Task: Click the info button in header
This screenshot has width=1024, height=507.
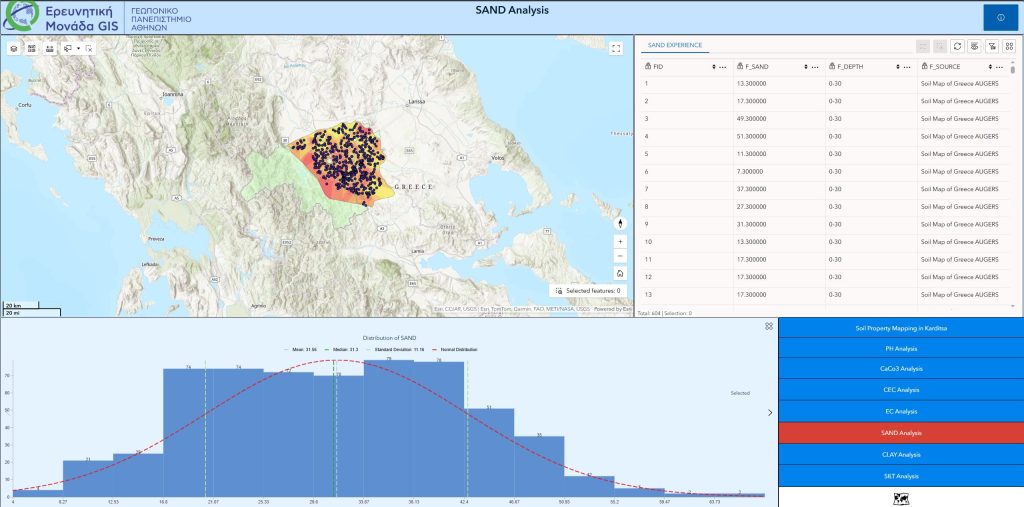Action: 1000,18
